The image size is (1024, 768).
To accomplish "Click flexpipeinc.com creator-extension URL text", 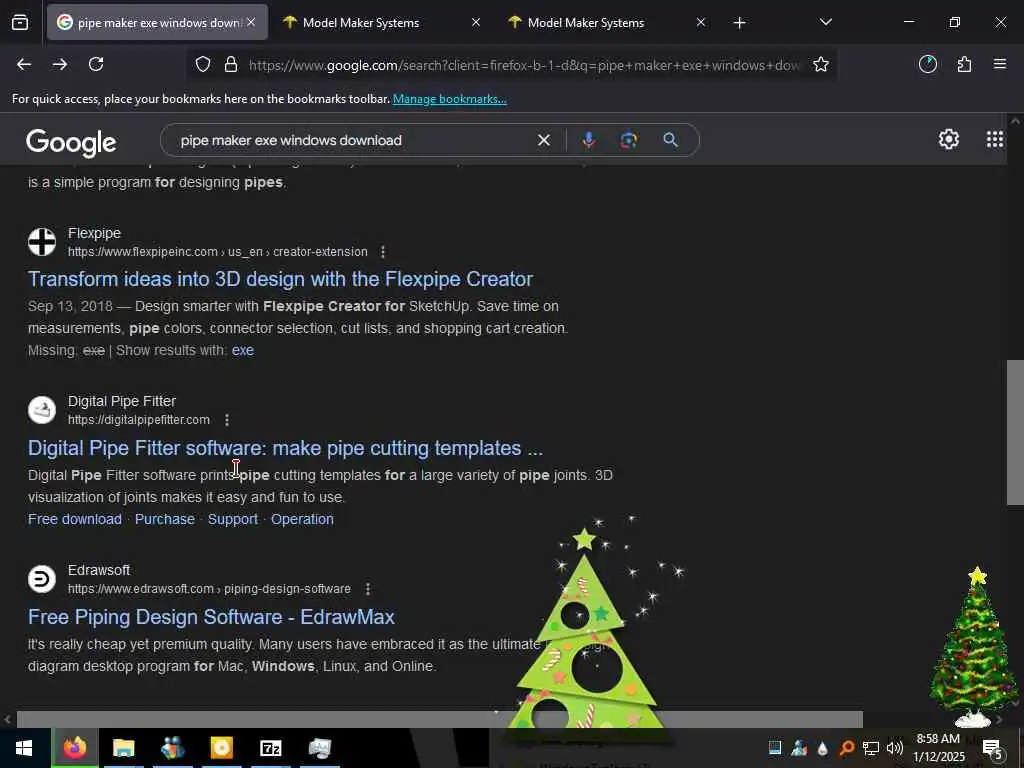I will click(x=217, y=252).
